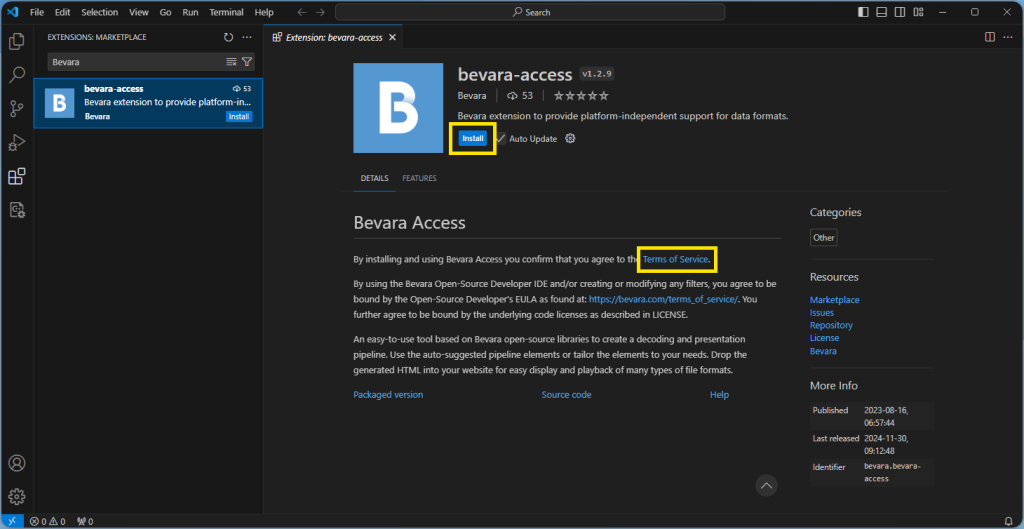Image resolution: width=1024 pixels, height=529 pixels.
Task: Click Install in the sidebar list item
Action: [x=239, y=117]
